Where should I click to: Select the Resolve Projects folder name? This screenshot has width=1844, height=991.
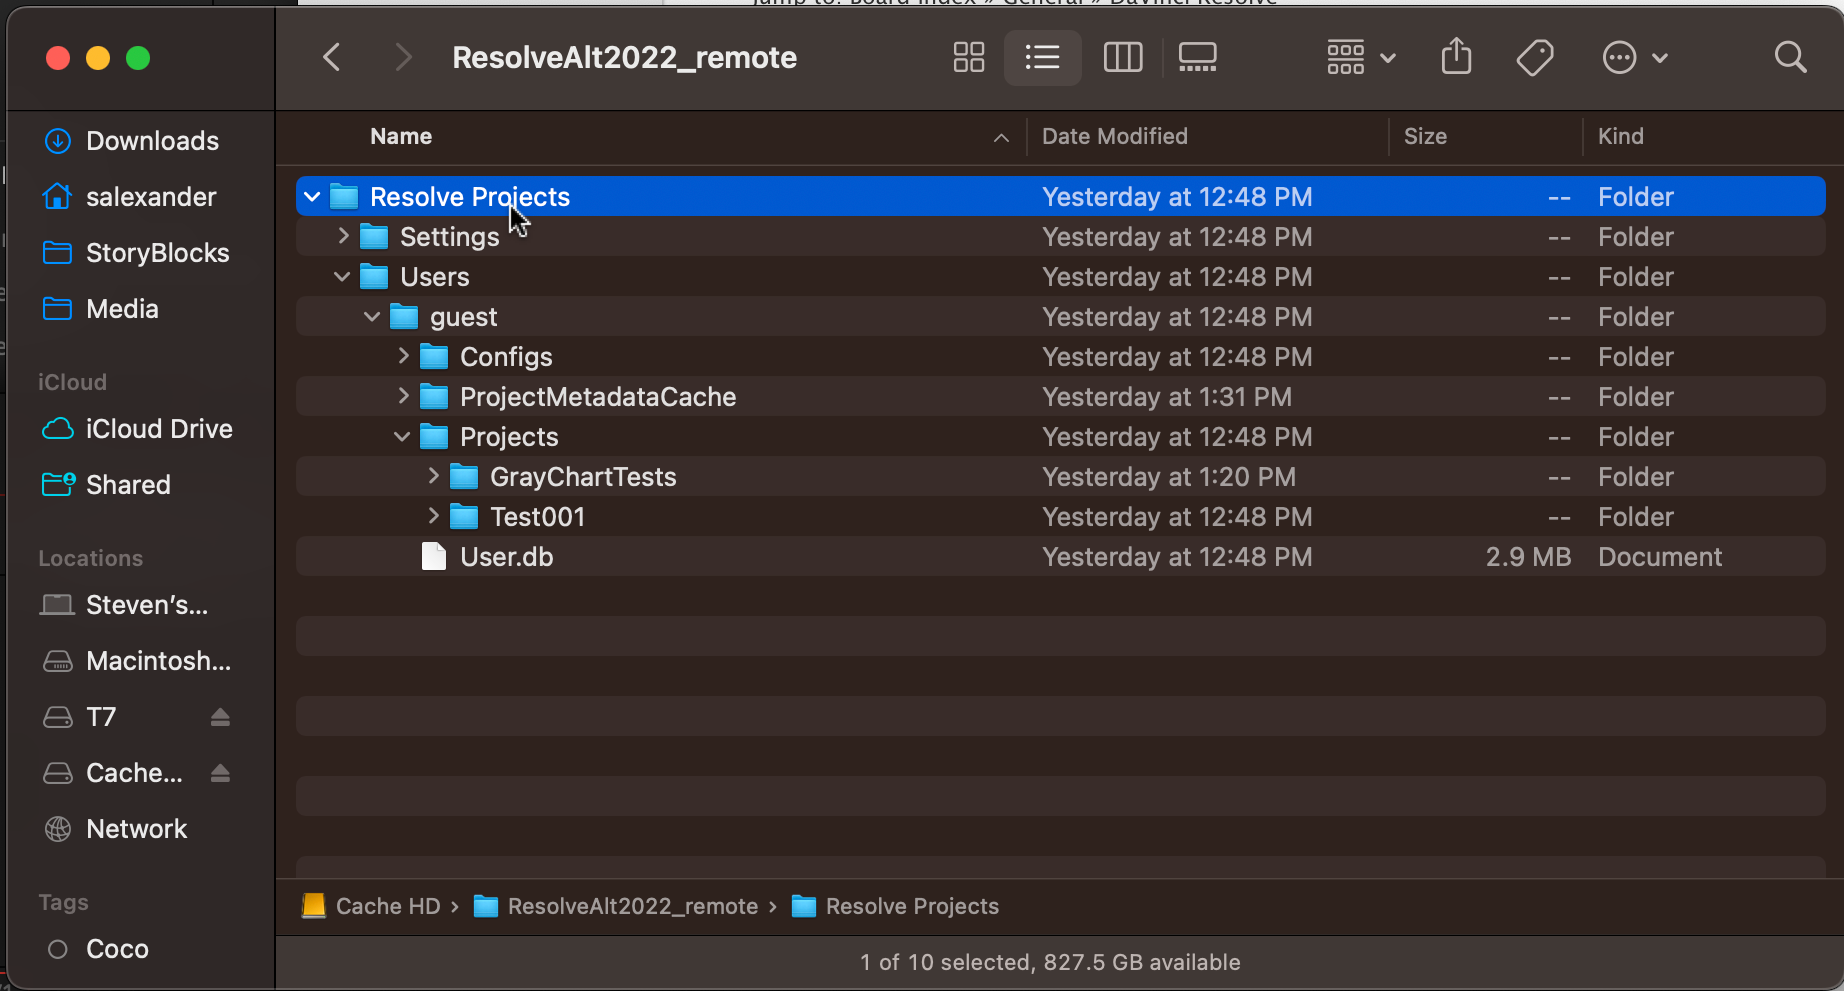click(470, 197)
